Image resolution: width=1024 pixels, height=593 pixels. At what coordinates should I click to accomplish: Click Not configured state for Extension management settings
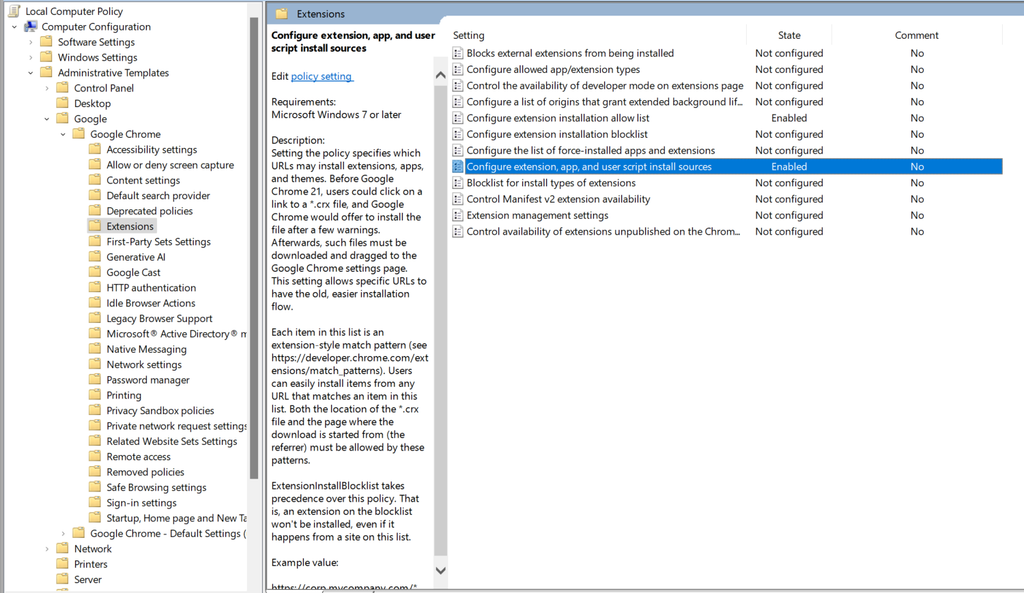click(x=789, y=216)
